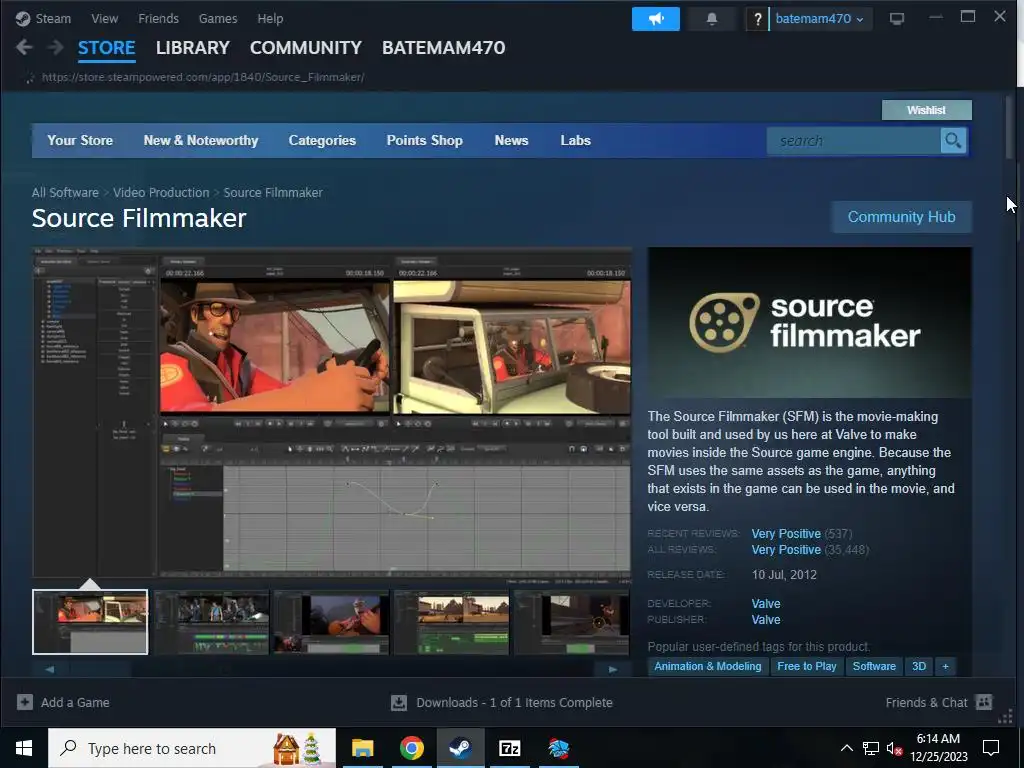This screenshot has height=768, width=1024.
Task: Click the source filmmaker logo header image
Action: click(810, 322)
